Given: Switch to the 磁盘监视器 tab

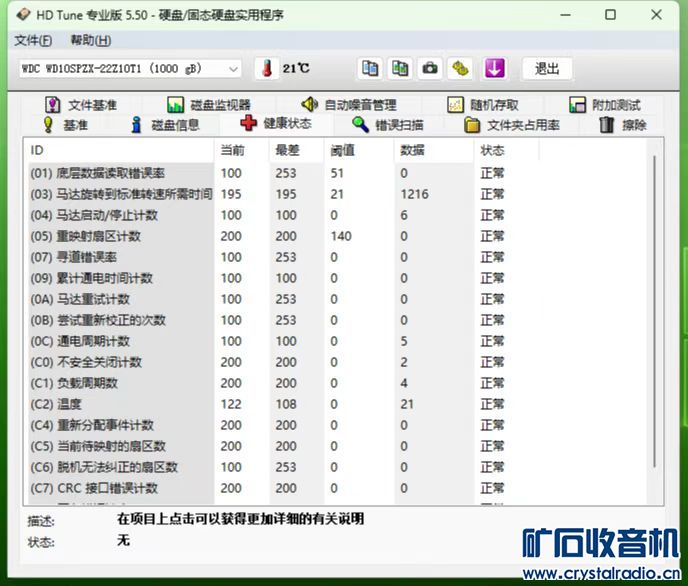Looking at the screenshot, I should point(209,105).
